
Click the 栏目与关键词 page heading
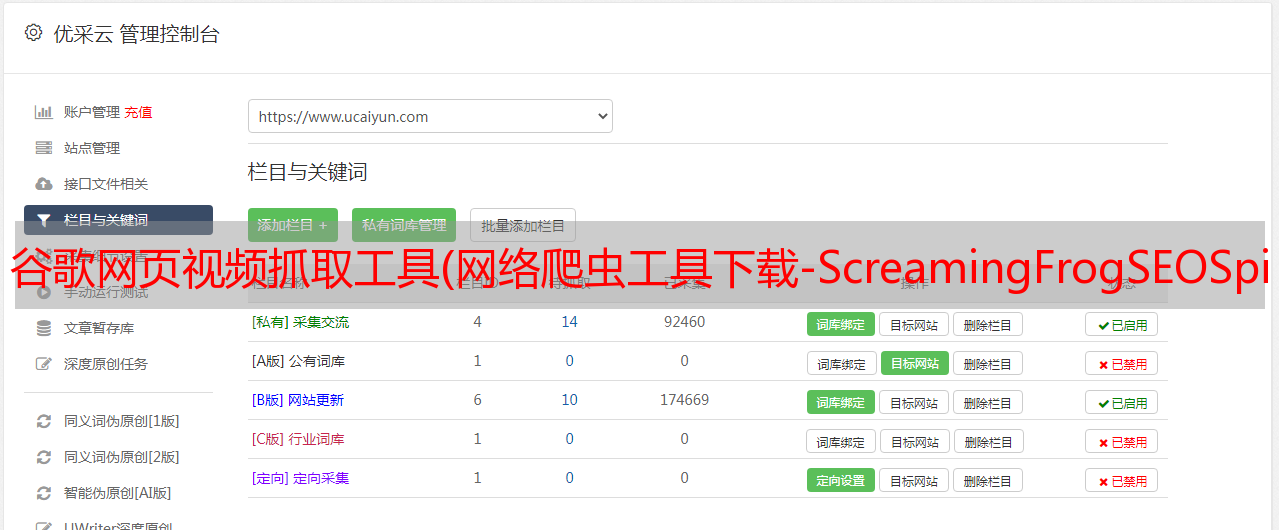pos(307,172)
